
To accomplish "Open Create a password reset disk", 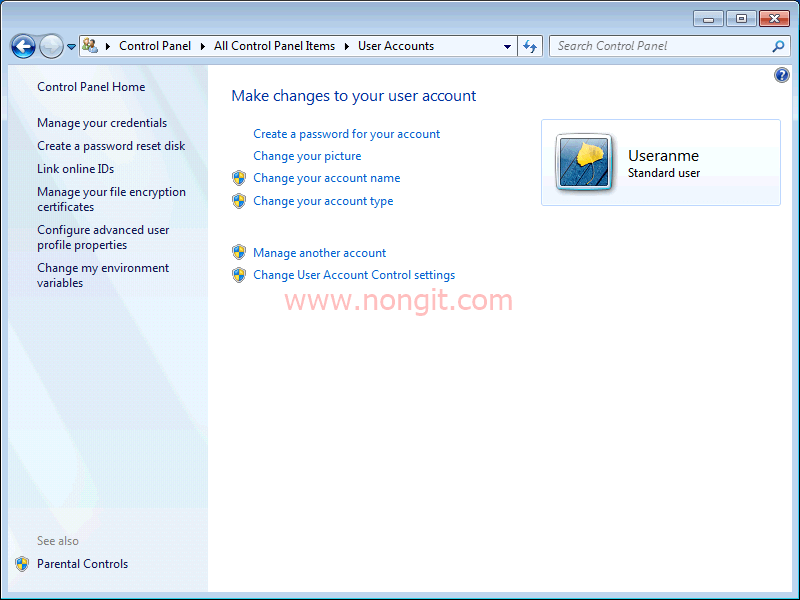I will point(111,146).
